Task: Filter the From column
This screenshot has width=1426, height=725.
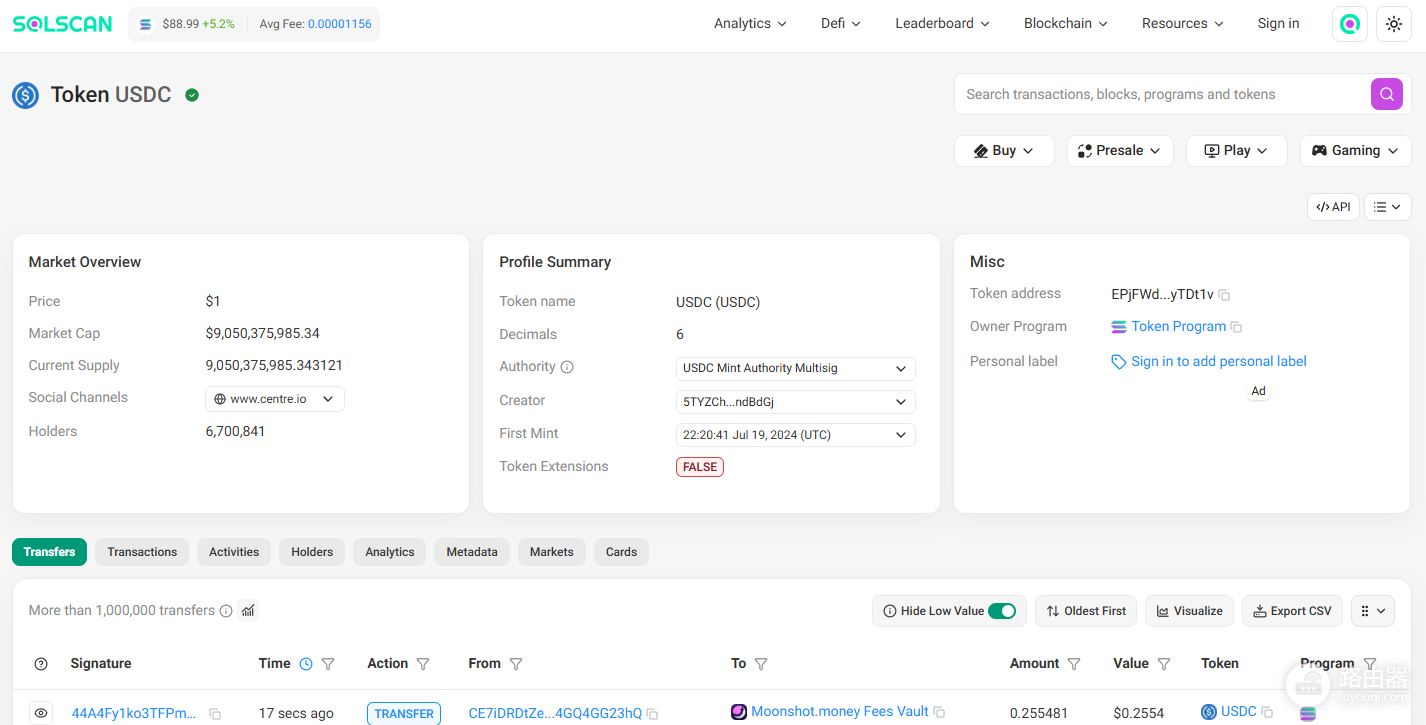Action: [x=516, y=664]
